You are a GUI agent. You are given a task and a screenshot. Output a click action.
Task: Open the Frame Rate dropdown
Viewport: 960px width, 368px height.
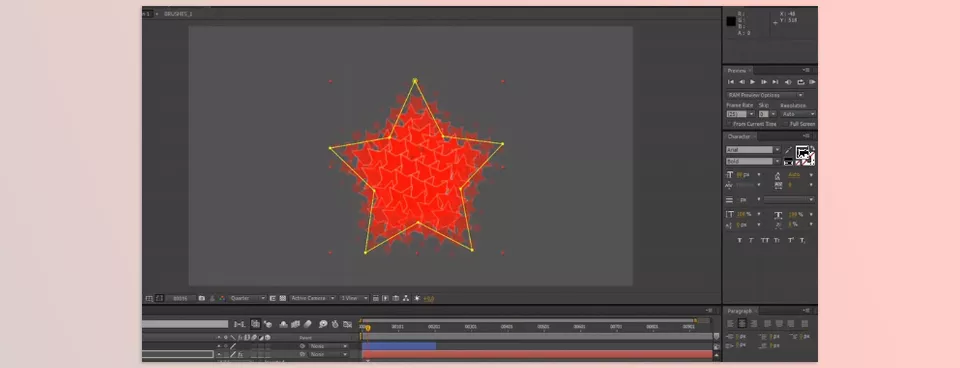click(x=751, y=114)
